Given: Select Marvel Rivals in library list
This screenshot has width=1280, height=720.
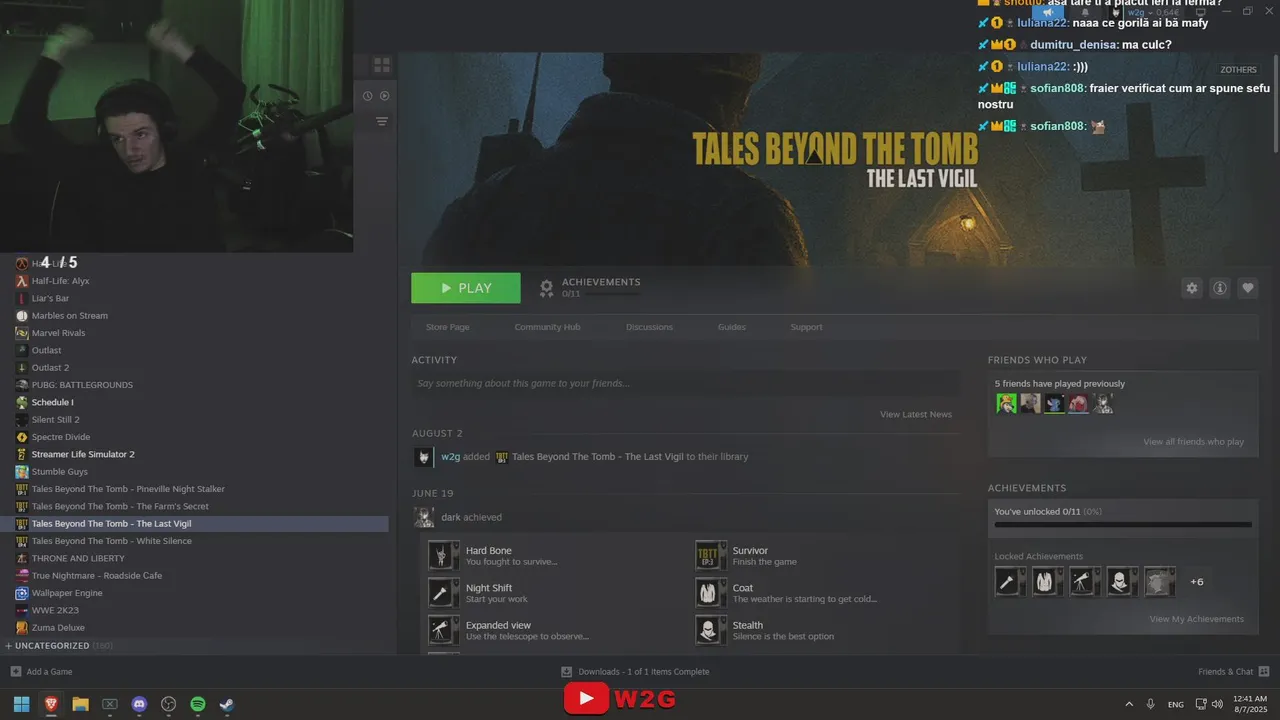Looking at the screenshot, I should coord(58,333).
